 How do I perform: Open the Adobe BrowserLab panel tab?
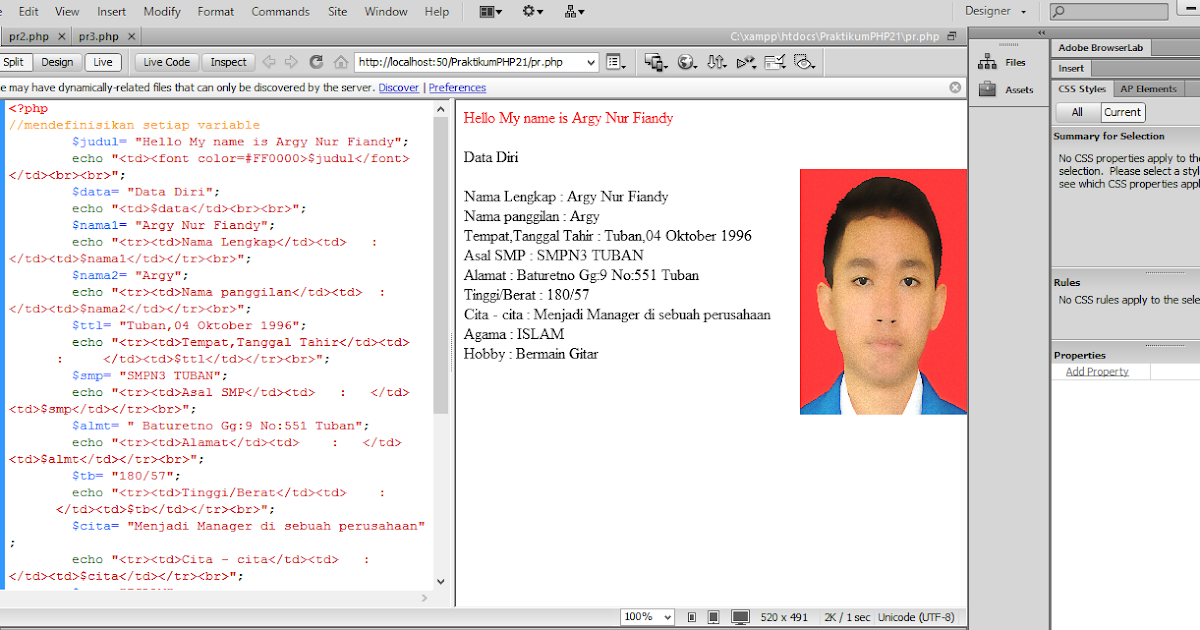click(1101, 47)
